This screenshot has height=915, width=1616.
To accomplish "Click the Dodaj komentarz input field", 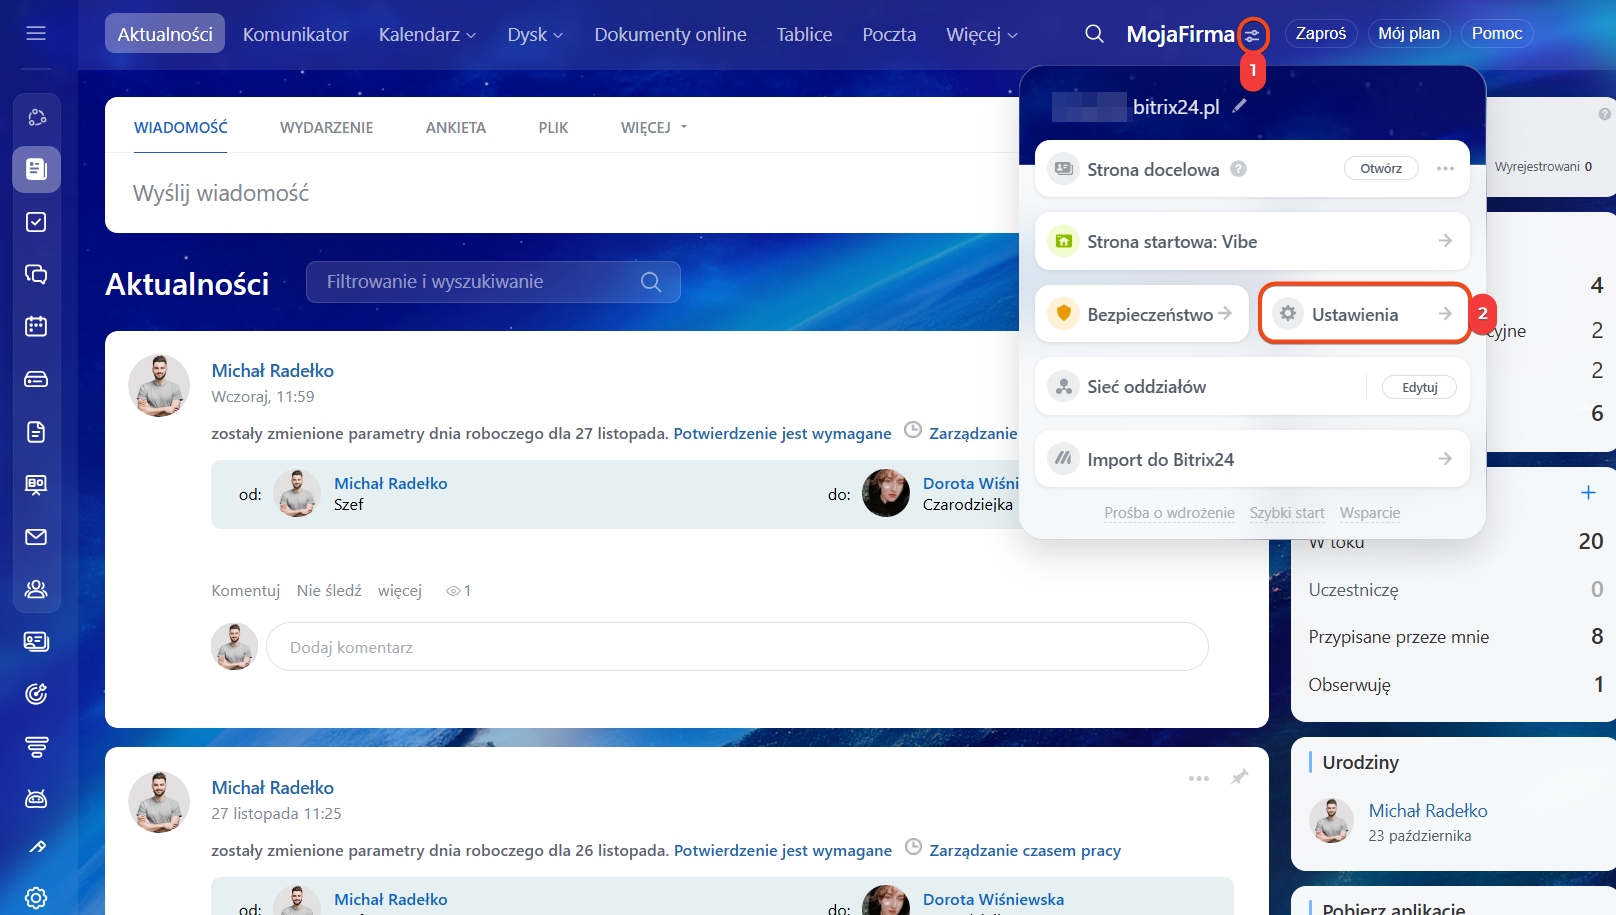I will tap(736, 647).
